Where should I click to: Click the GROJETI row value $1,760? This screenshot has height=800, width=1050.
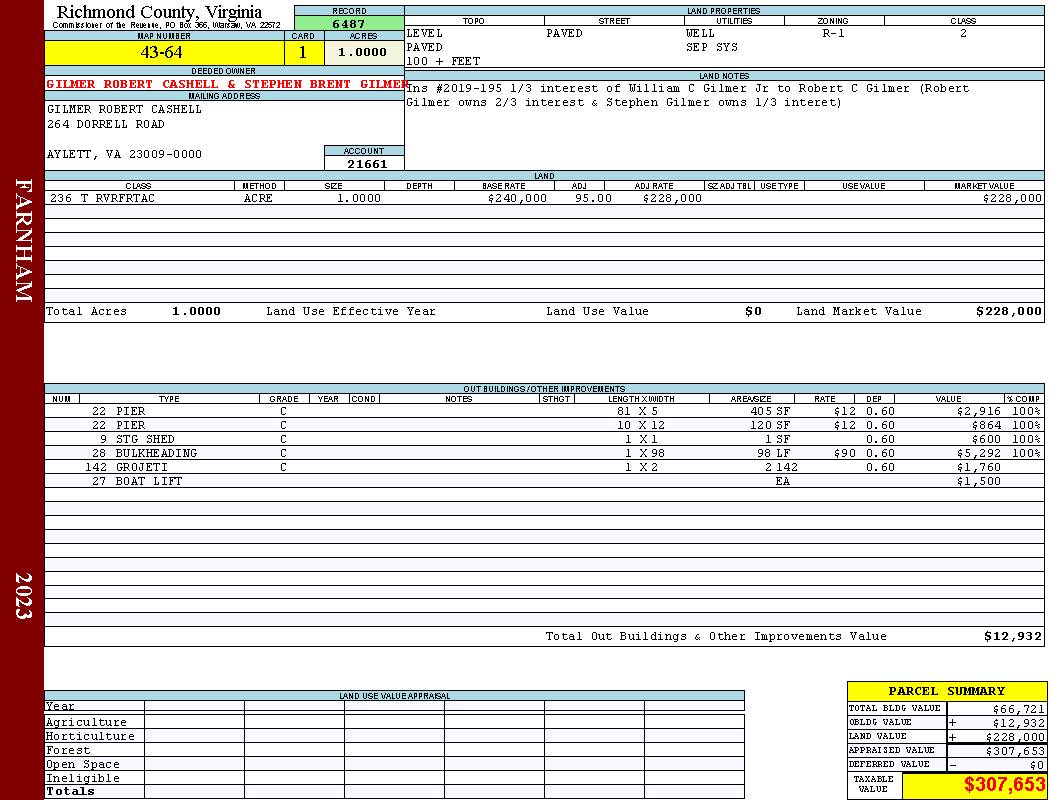coord(978,467)
